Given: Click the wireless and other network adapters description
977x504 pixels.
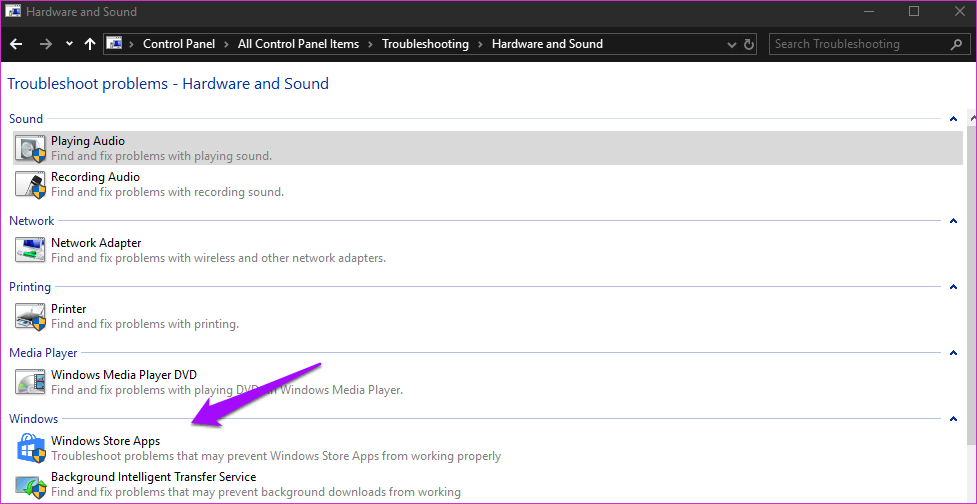Looking at the screenshot, I should point(219,257).
